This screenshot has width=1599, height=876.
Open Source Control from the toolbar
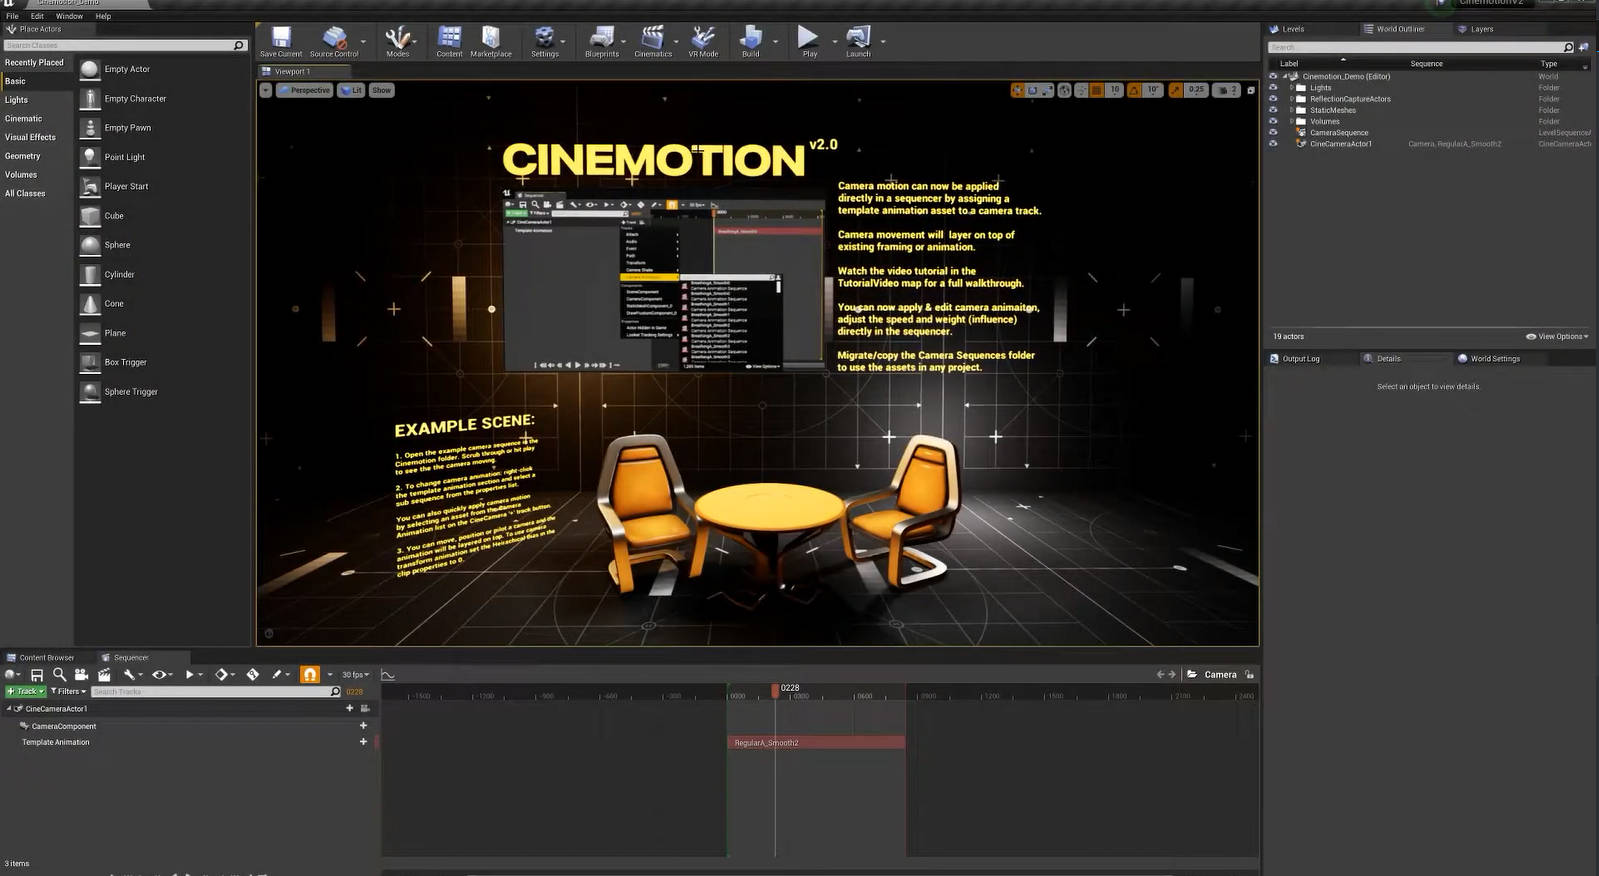333,41
